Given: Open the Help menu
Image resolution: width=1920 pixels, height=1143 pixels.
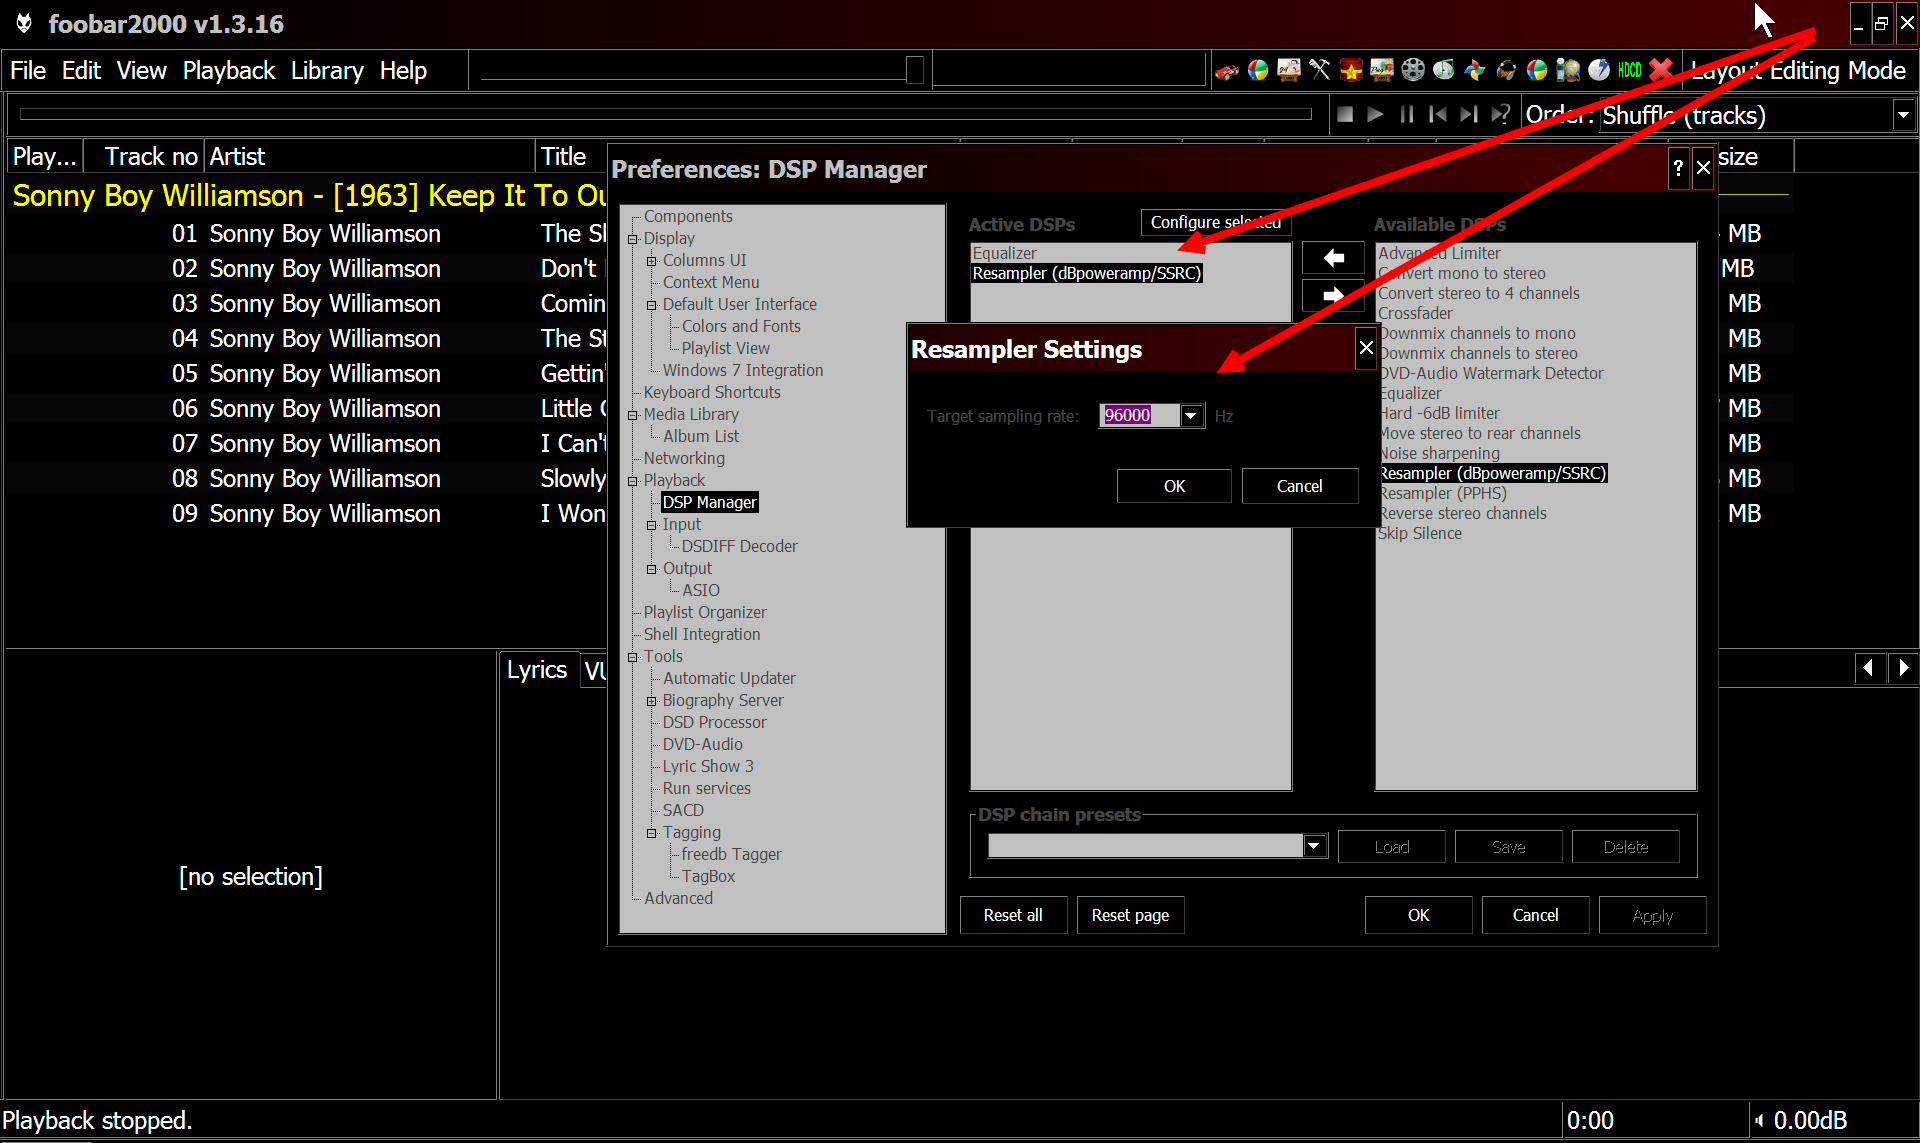Looking at the screenshot, I should 403,71.
